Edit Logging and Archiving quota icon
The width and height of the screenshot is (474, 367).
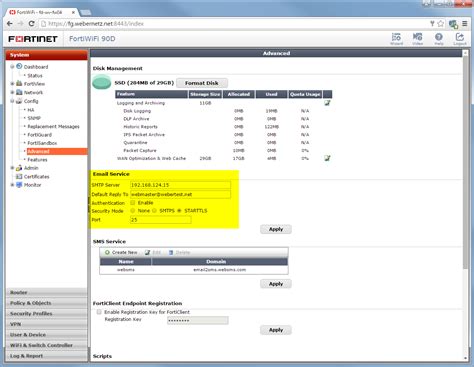[327, 103]
